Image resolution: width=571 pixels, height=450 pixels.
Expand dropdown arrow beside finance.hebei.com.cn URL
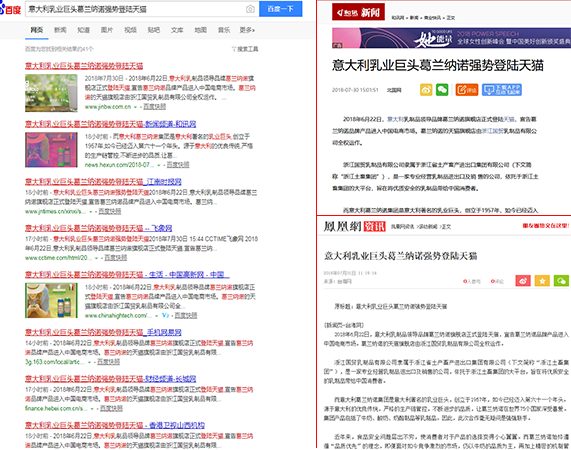pos(92,409)
